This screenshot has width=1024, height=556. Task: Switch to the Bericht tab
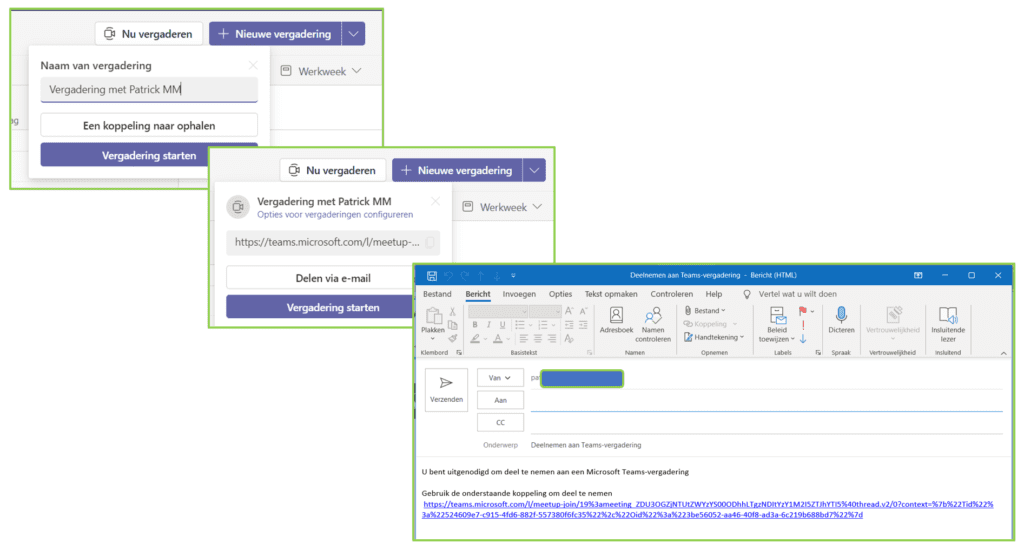pyautogui.click(x=478, y=294)
